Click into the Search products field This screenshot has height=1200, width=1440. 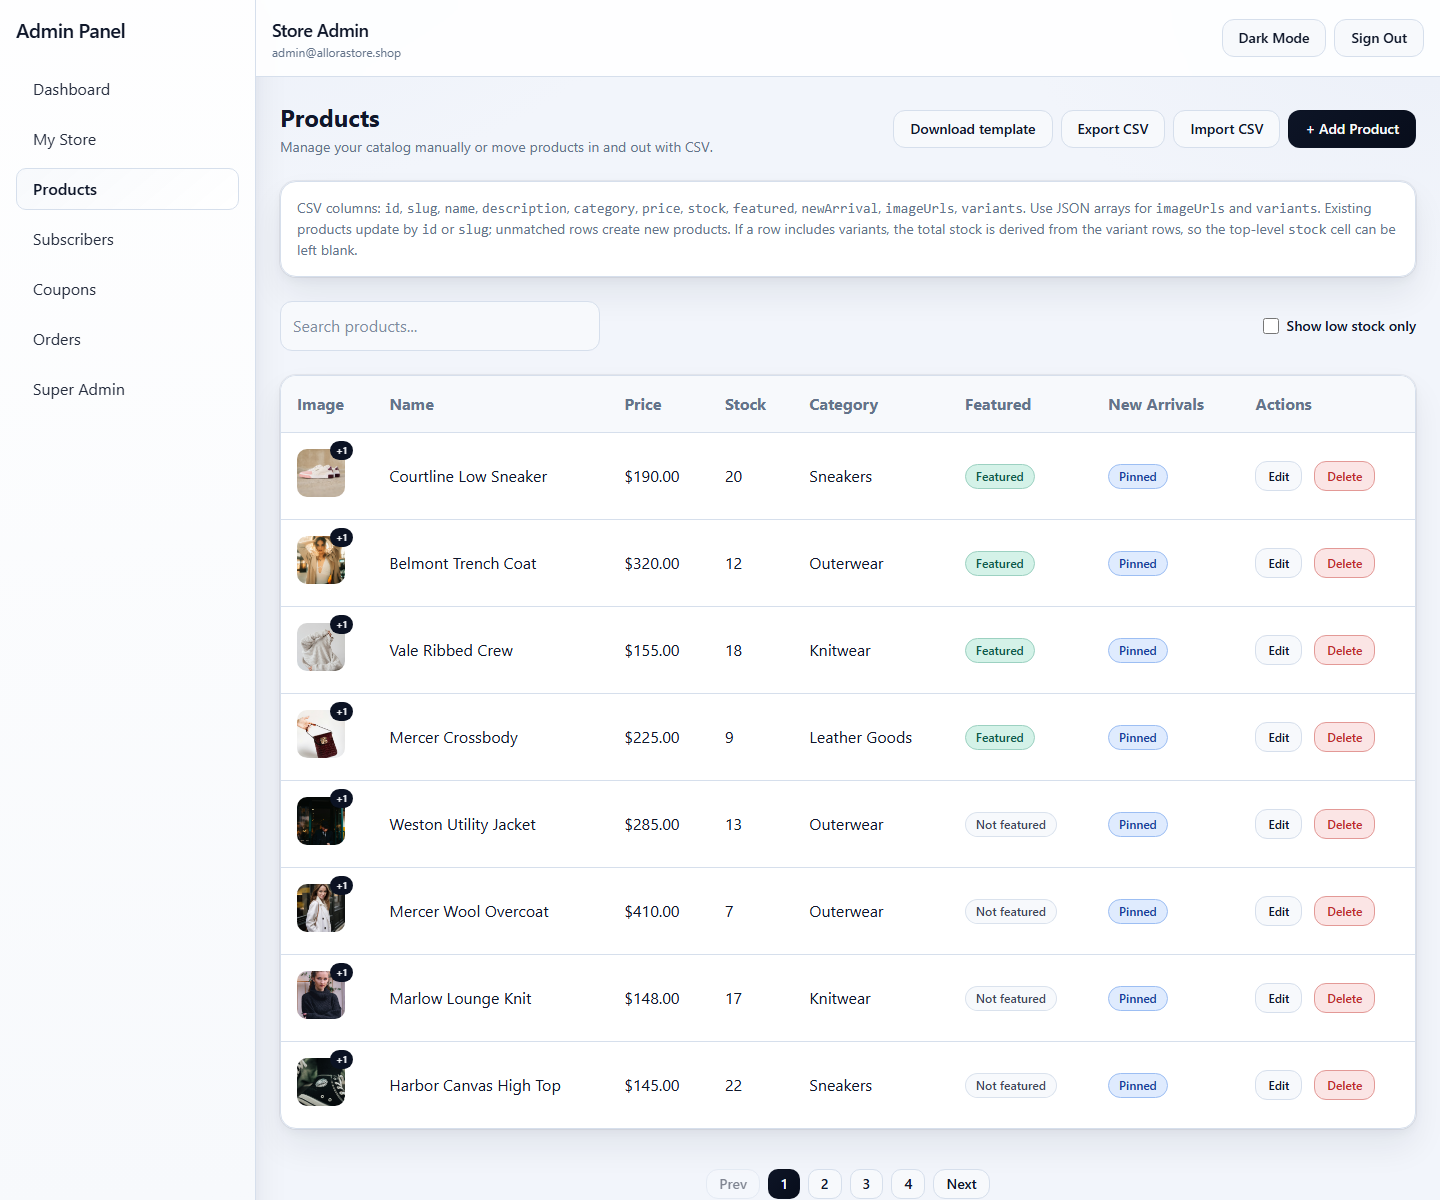pyautogui.click(x=439, y=326)
